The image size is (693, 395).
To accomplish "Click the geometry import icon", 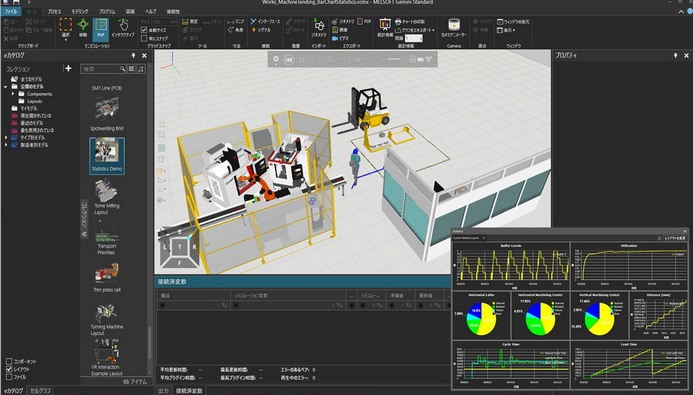I will [x=319, y=28].
